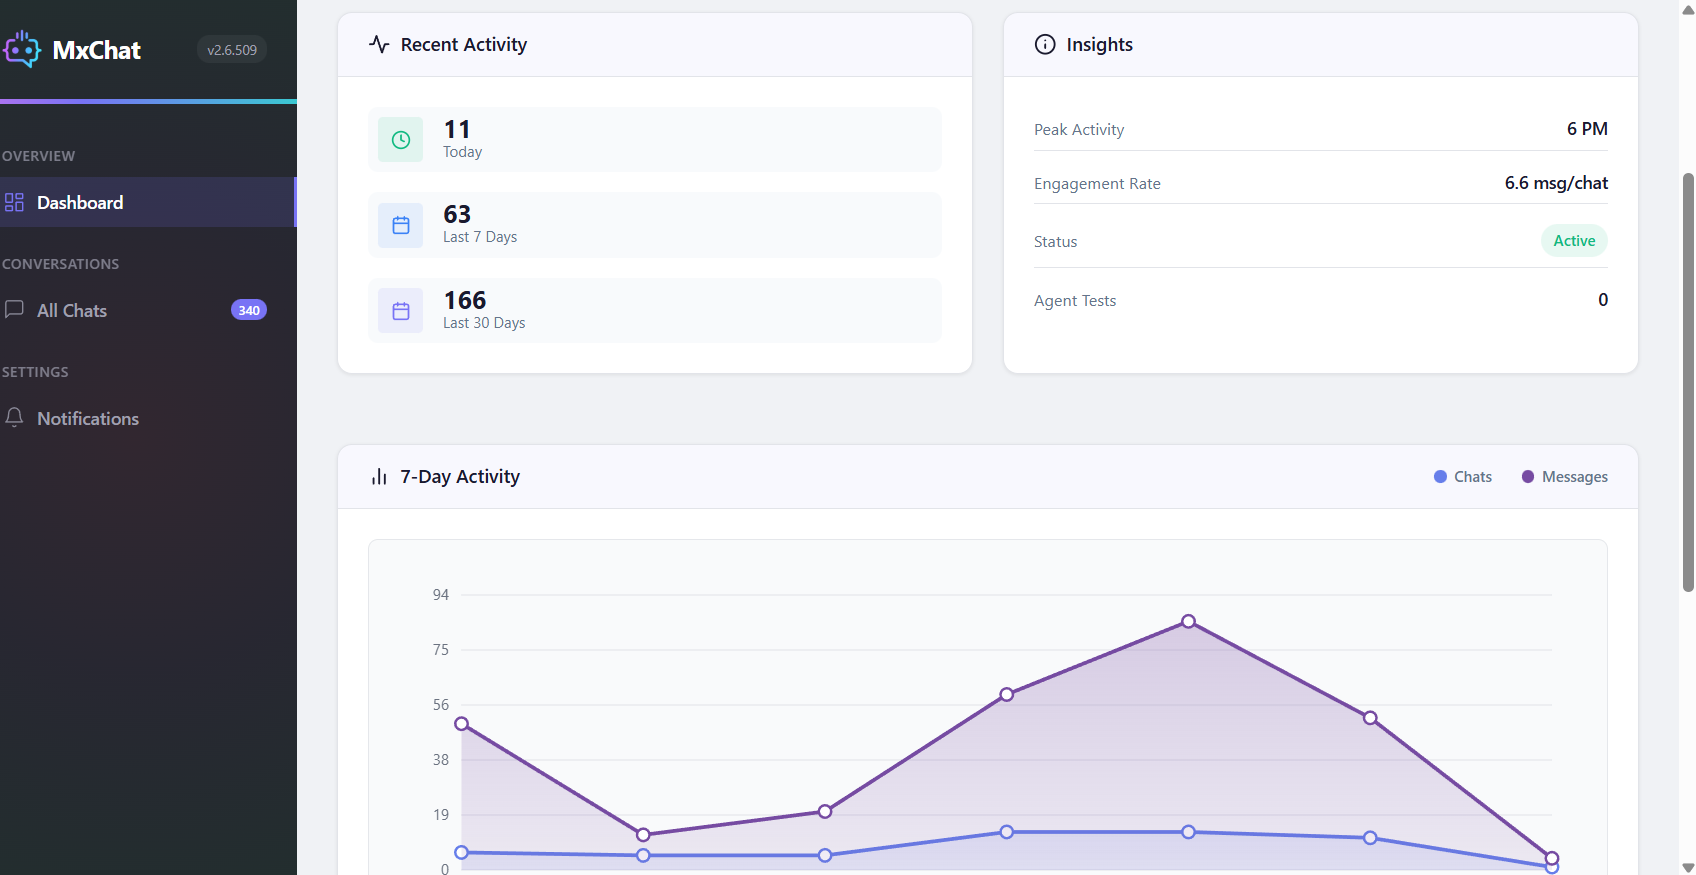Click the 340 chats count badge

[x=249, y=310]
